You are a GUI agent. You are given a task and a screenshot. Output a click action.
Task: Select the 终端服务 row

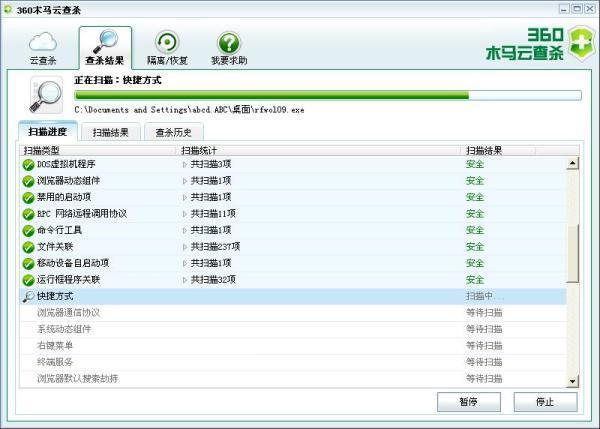[293, 362]
